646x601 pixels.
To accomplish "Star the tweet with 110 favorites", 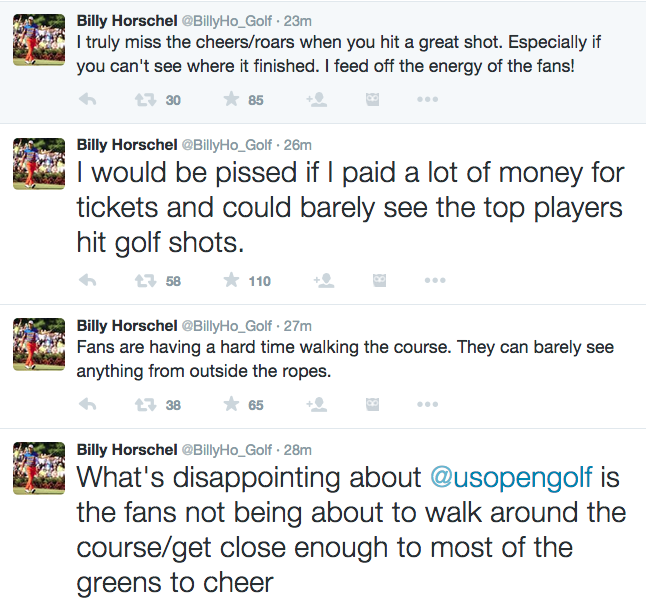I will coord(231,280).
